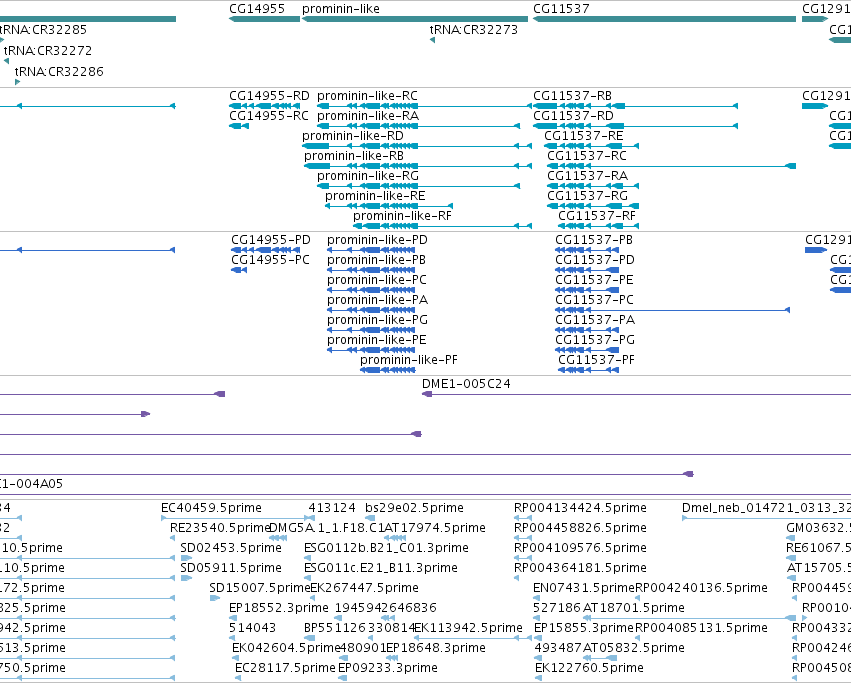Click the tRNA:CR32273 feature label

click(x=474, y=29)
